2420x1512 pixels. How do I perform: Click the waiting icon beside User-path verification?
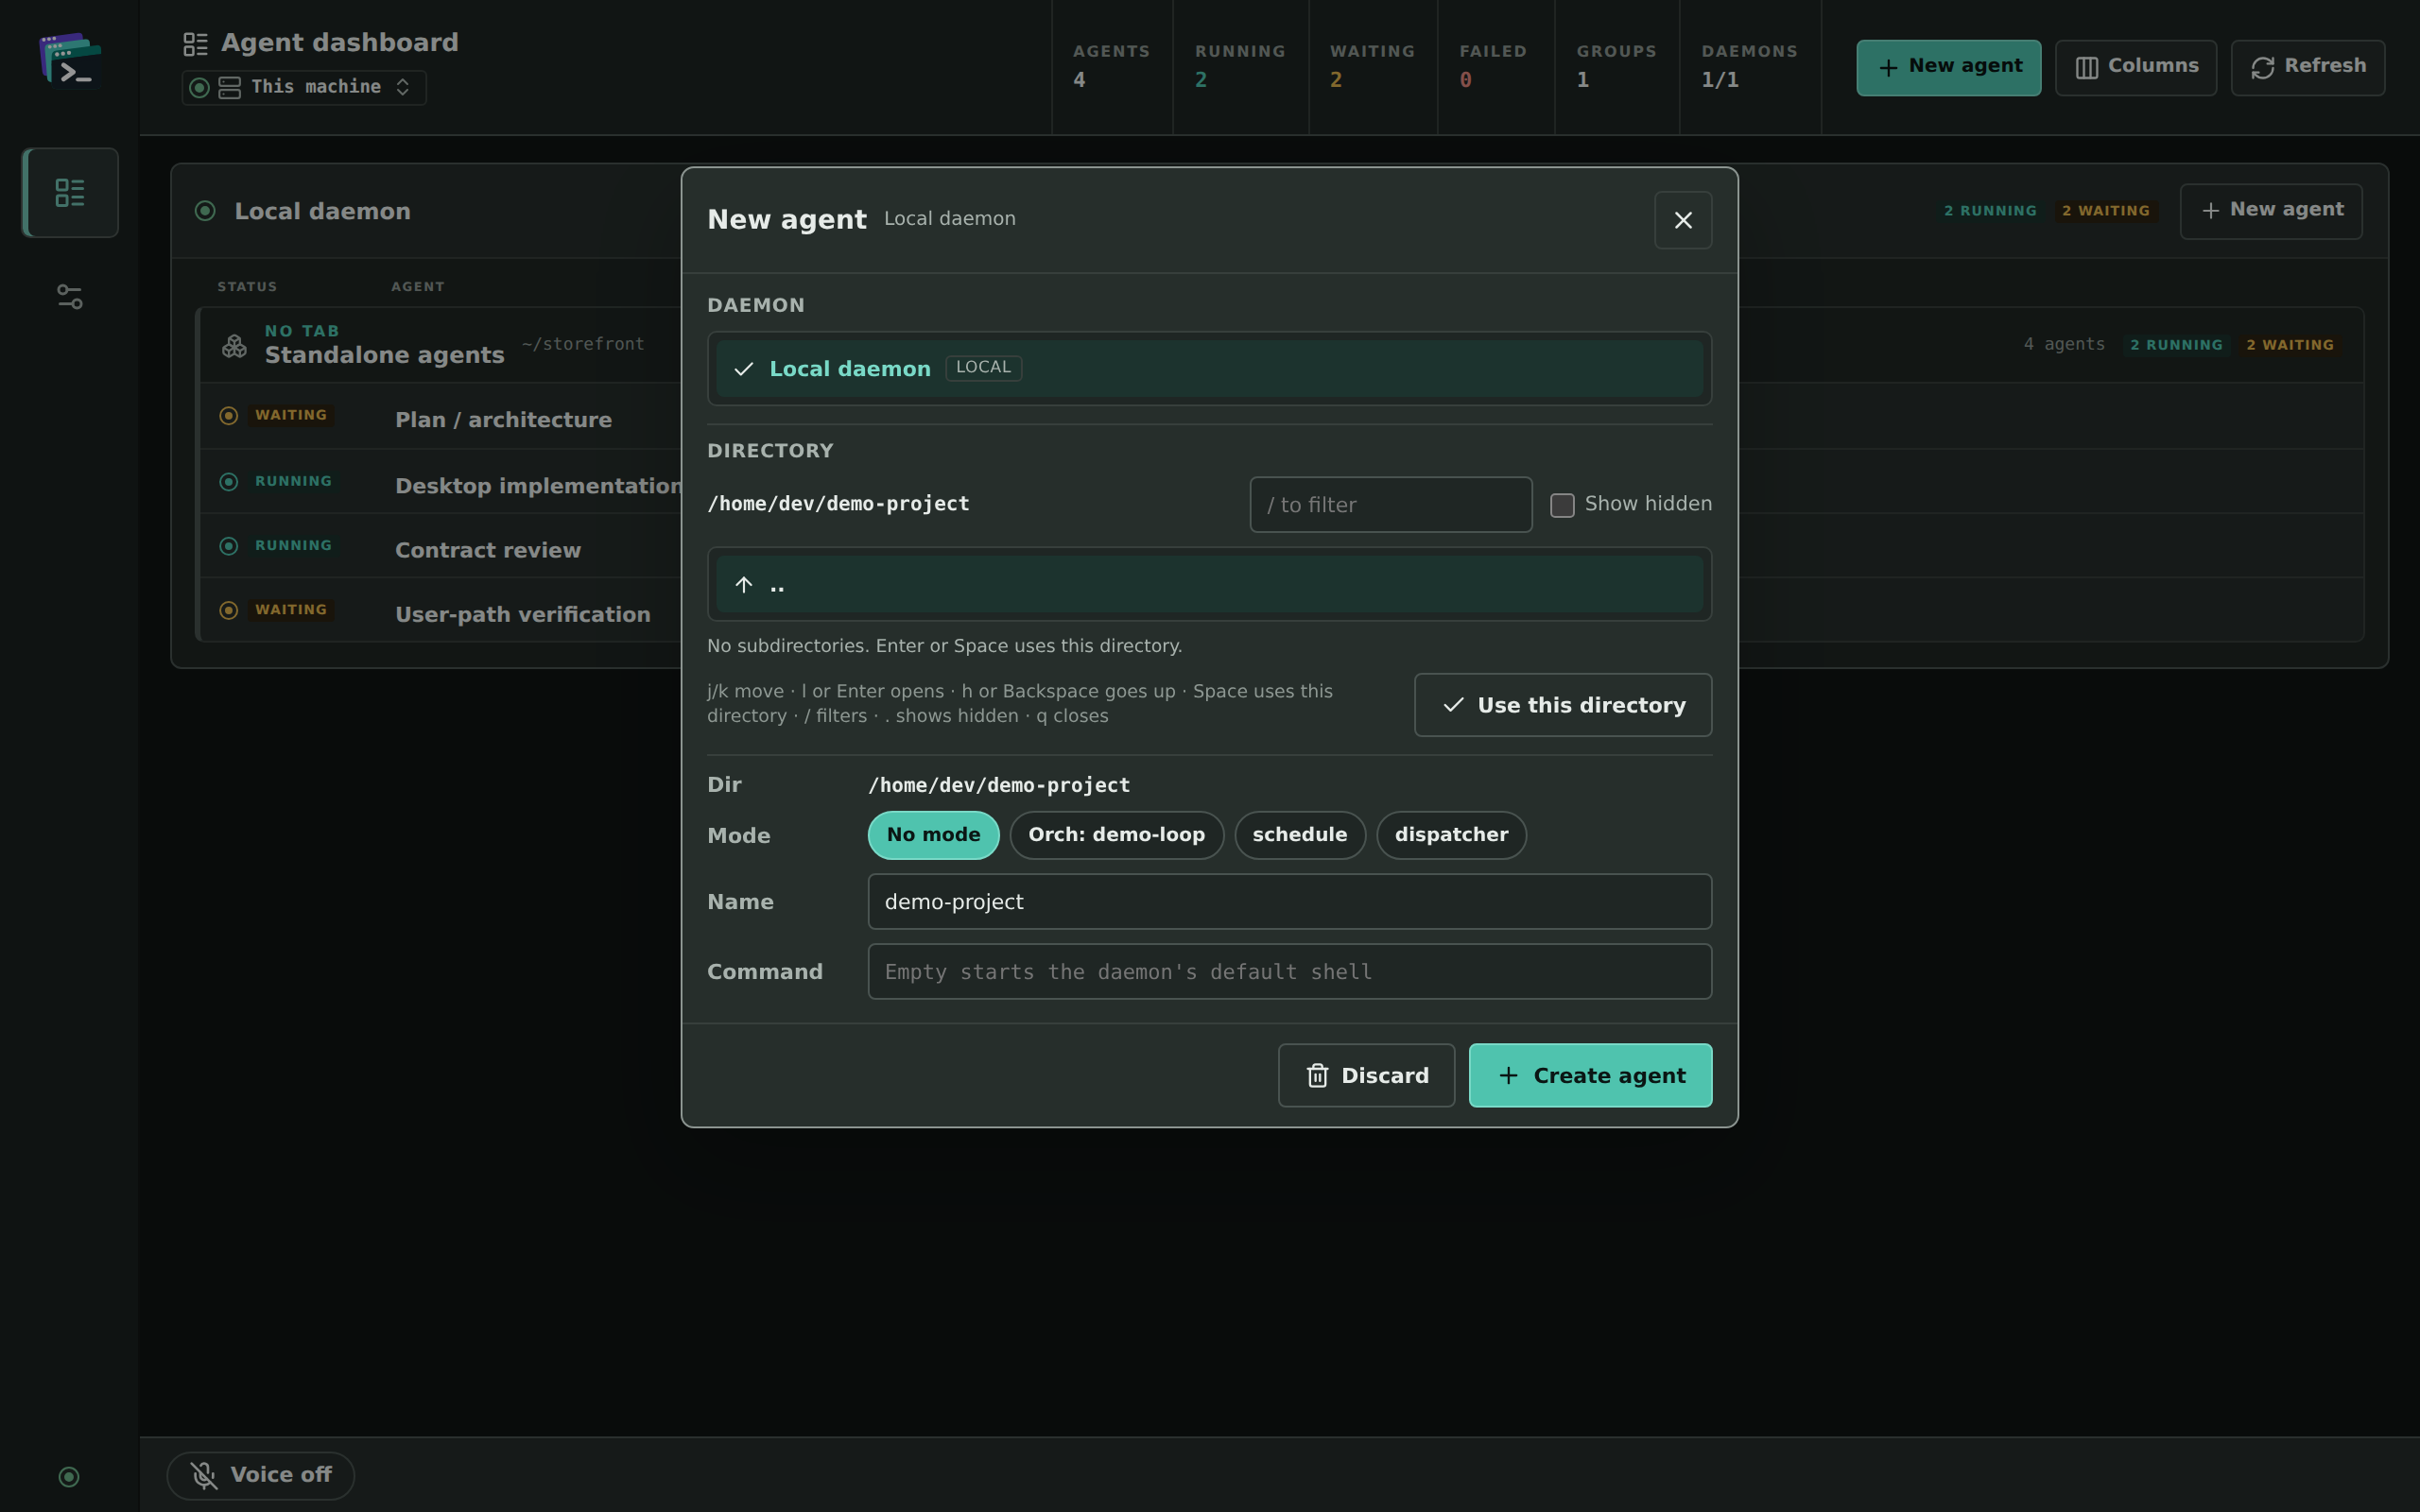pos(228,610)
